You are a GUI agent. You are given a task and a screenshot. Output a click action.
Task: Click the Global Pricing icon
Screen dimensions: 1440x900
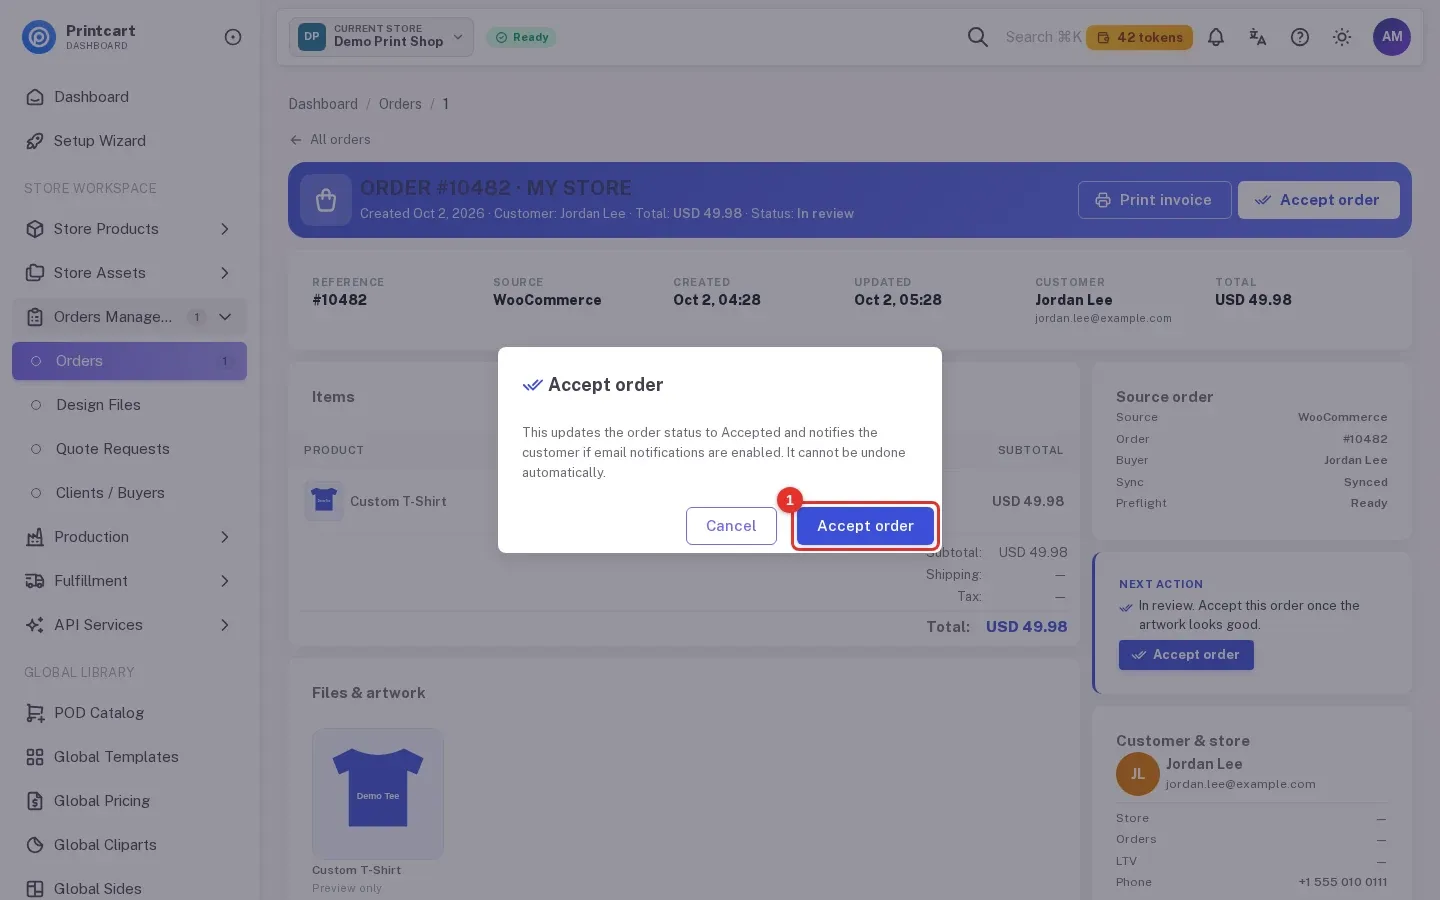tap(35, 801)
